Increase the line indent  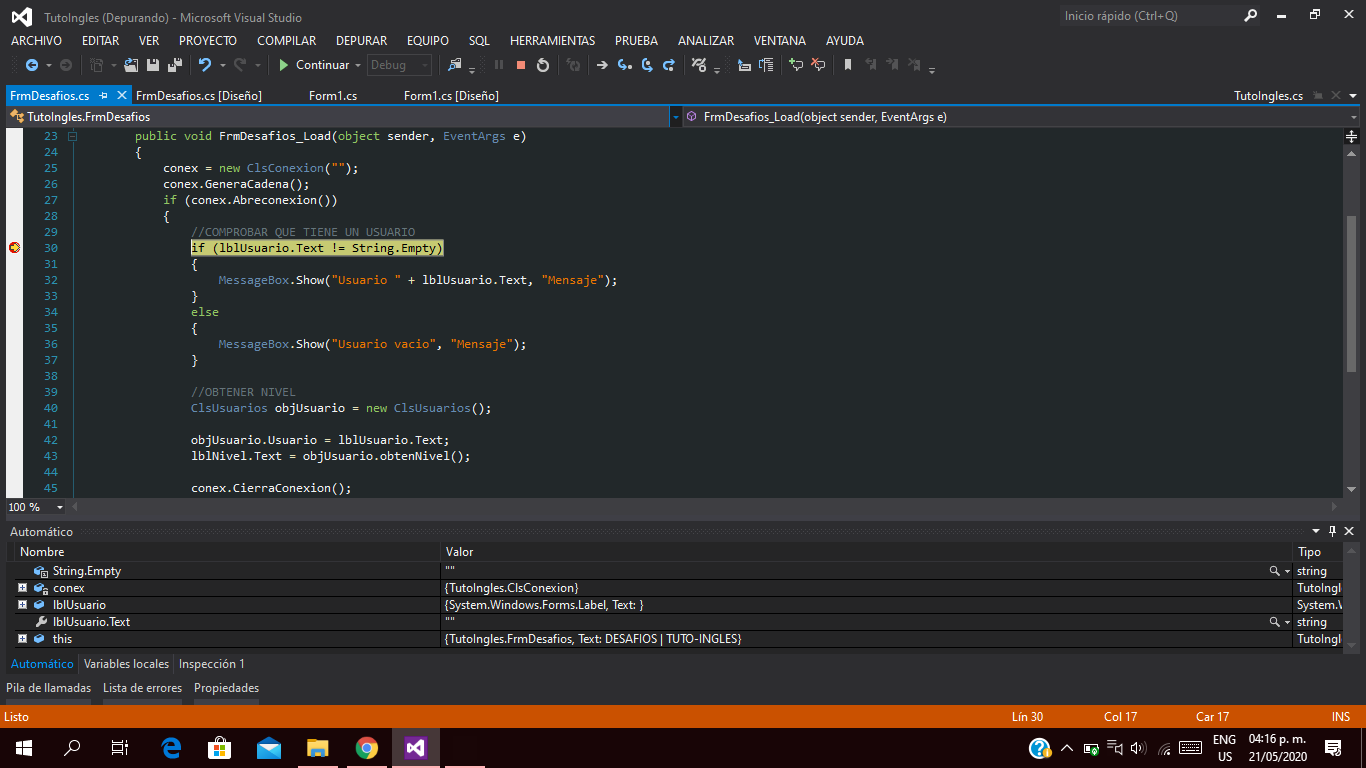click(766, 65)
